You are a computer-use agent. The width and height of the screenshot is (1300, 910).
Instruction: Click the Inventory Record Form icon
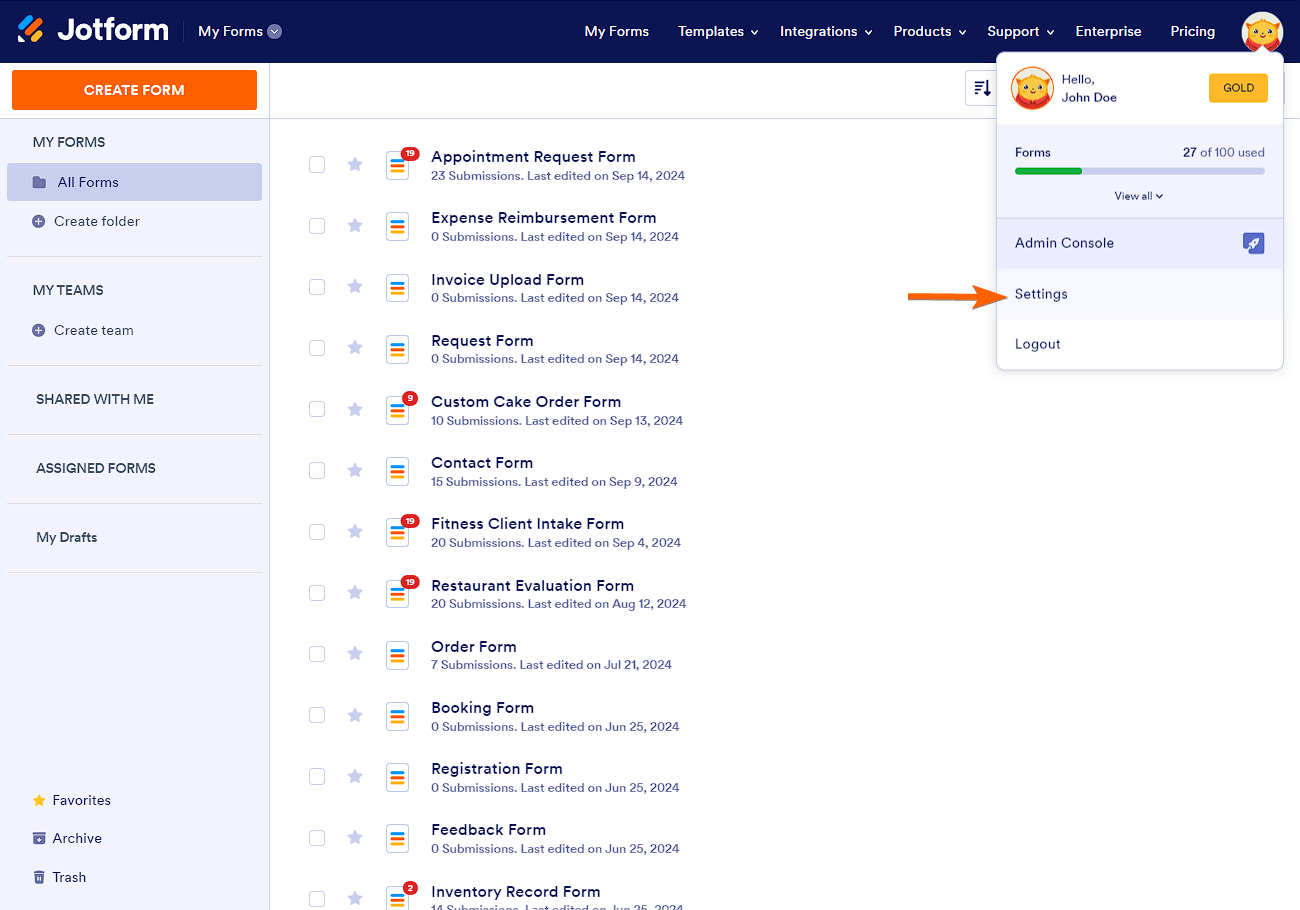pos(398,897)
